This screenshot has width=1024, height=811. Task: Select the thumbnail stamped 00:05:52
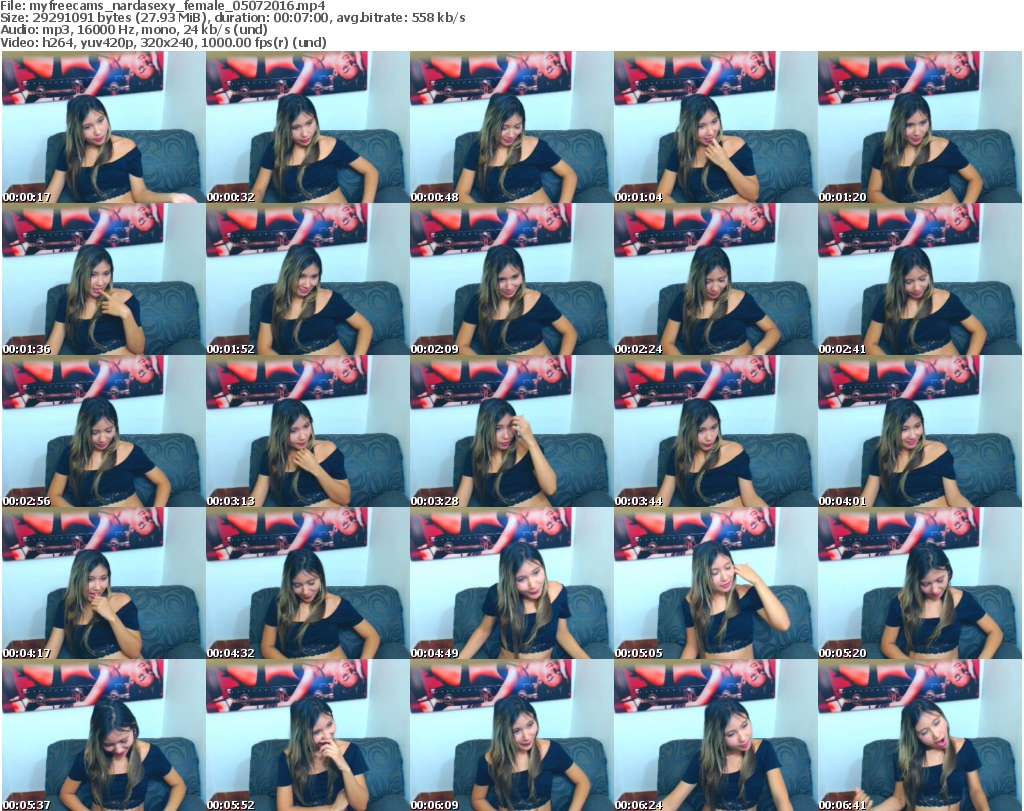(x=308, y=735)
